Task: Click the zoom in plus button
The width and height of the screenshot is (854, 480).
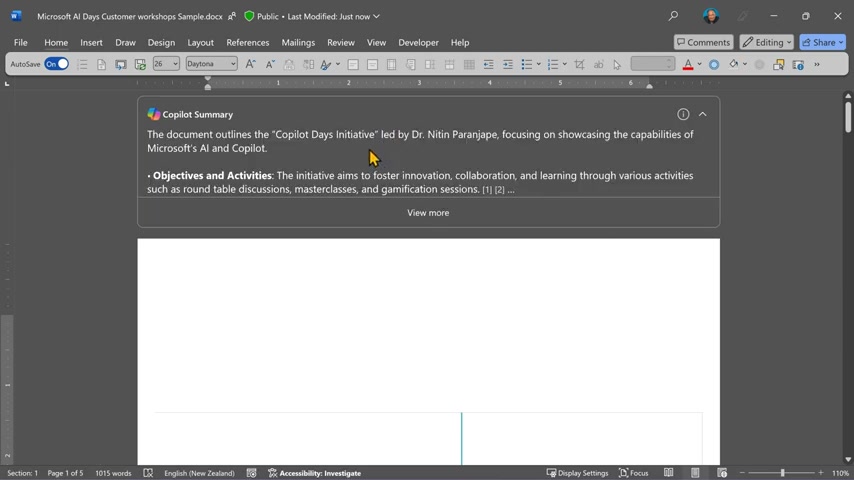Action: tap(821, 473)
